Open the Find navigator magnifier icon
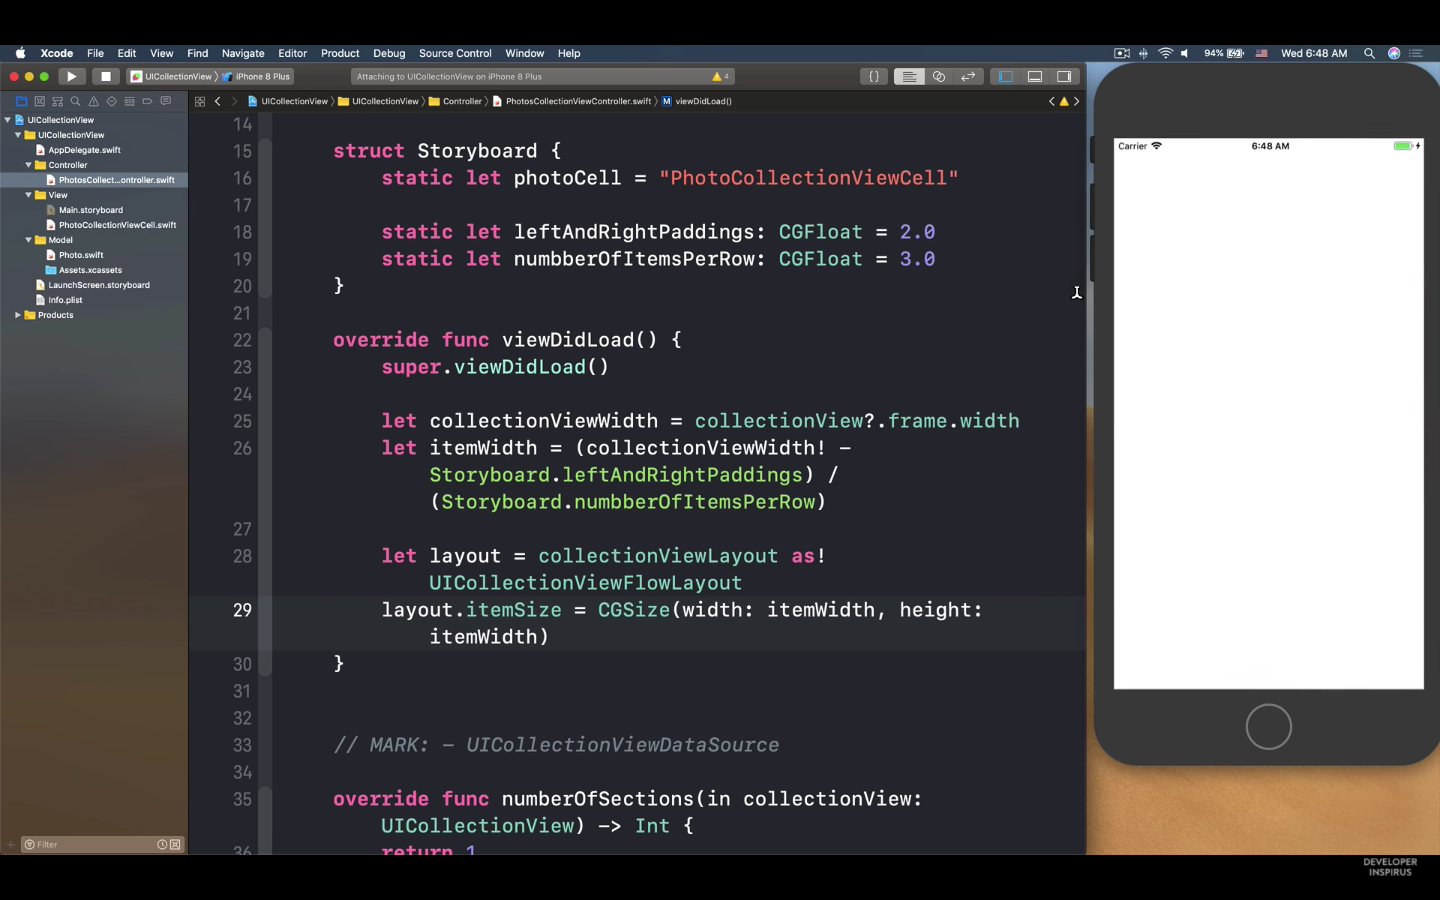This screenshot has width=1440, height=900. (x=75, y=101)
